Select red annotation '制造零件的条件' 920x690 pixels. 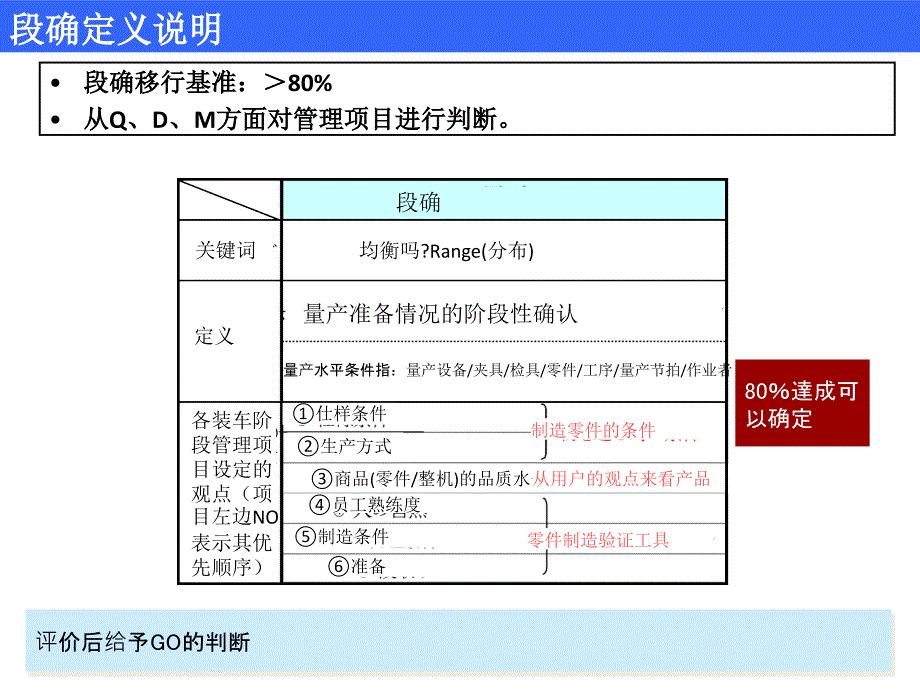pyautogui.click(x=593, y=430)
